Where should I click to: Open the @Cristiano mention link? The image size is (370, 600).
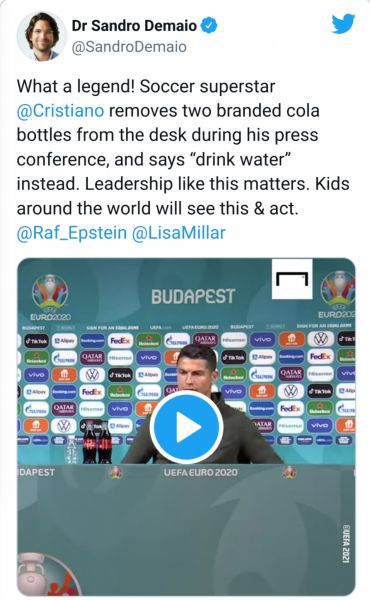point(60,111)
